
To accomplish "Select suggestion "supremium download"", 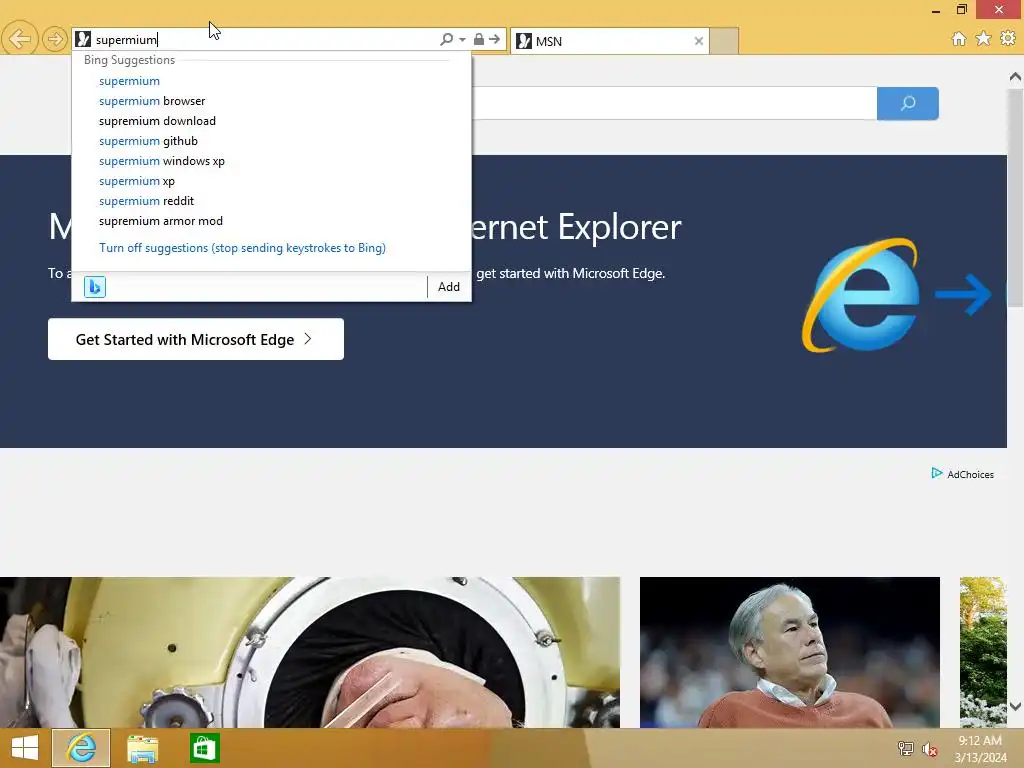I will click(x=157, y=121).
